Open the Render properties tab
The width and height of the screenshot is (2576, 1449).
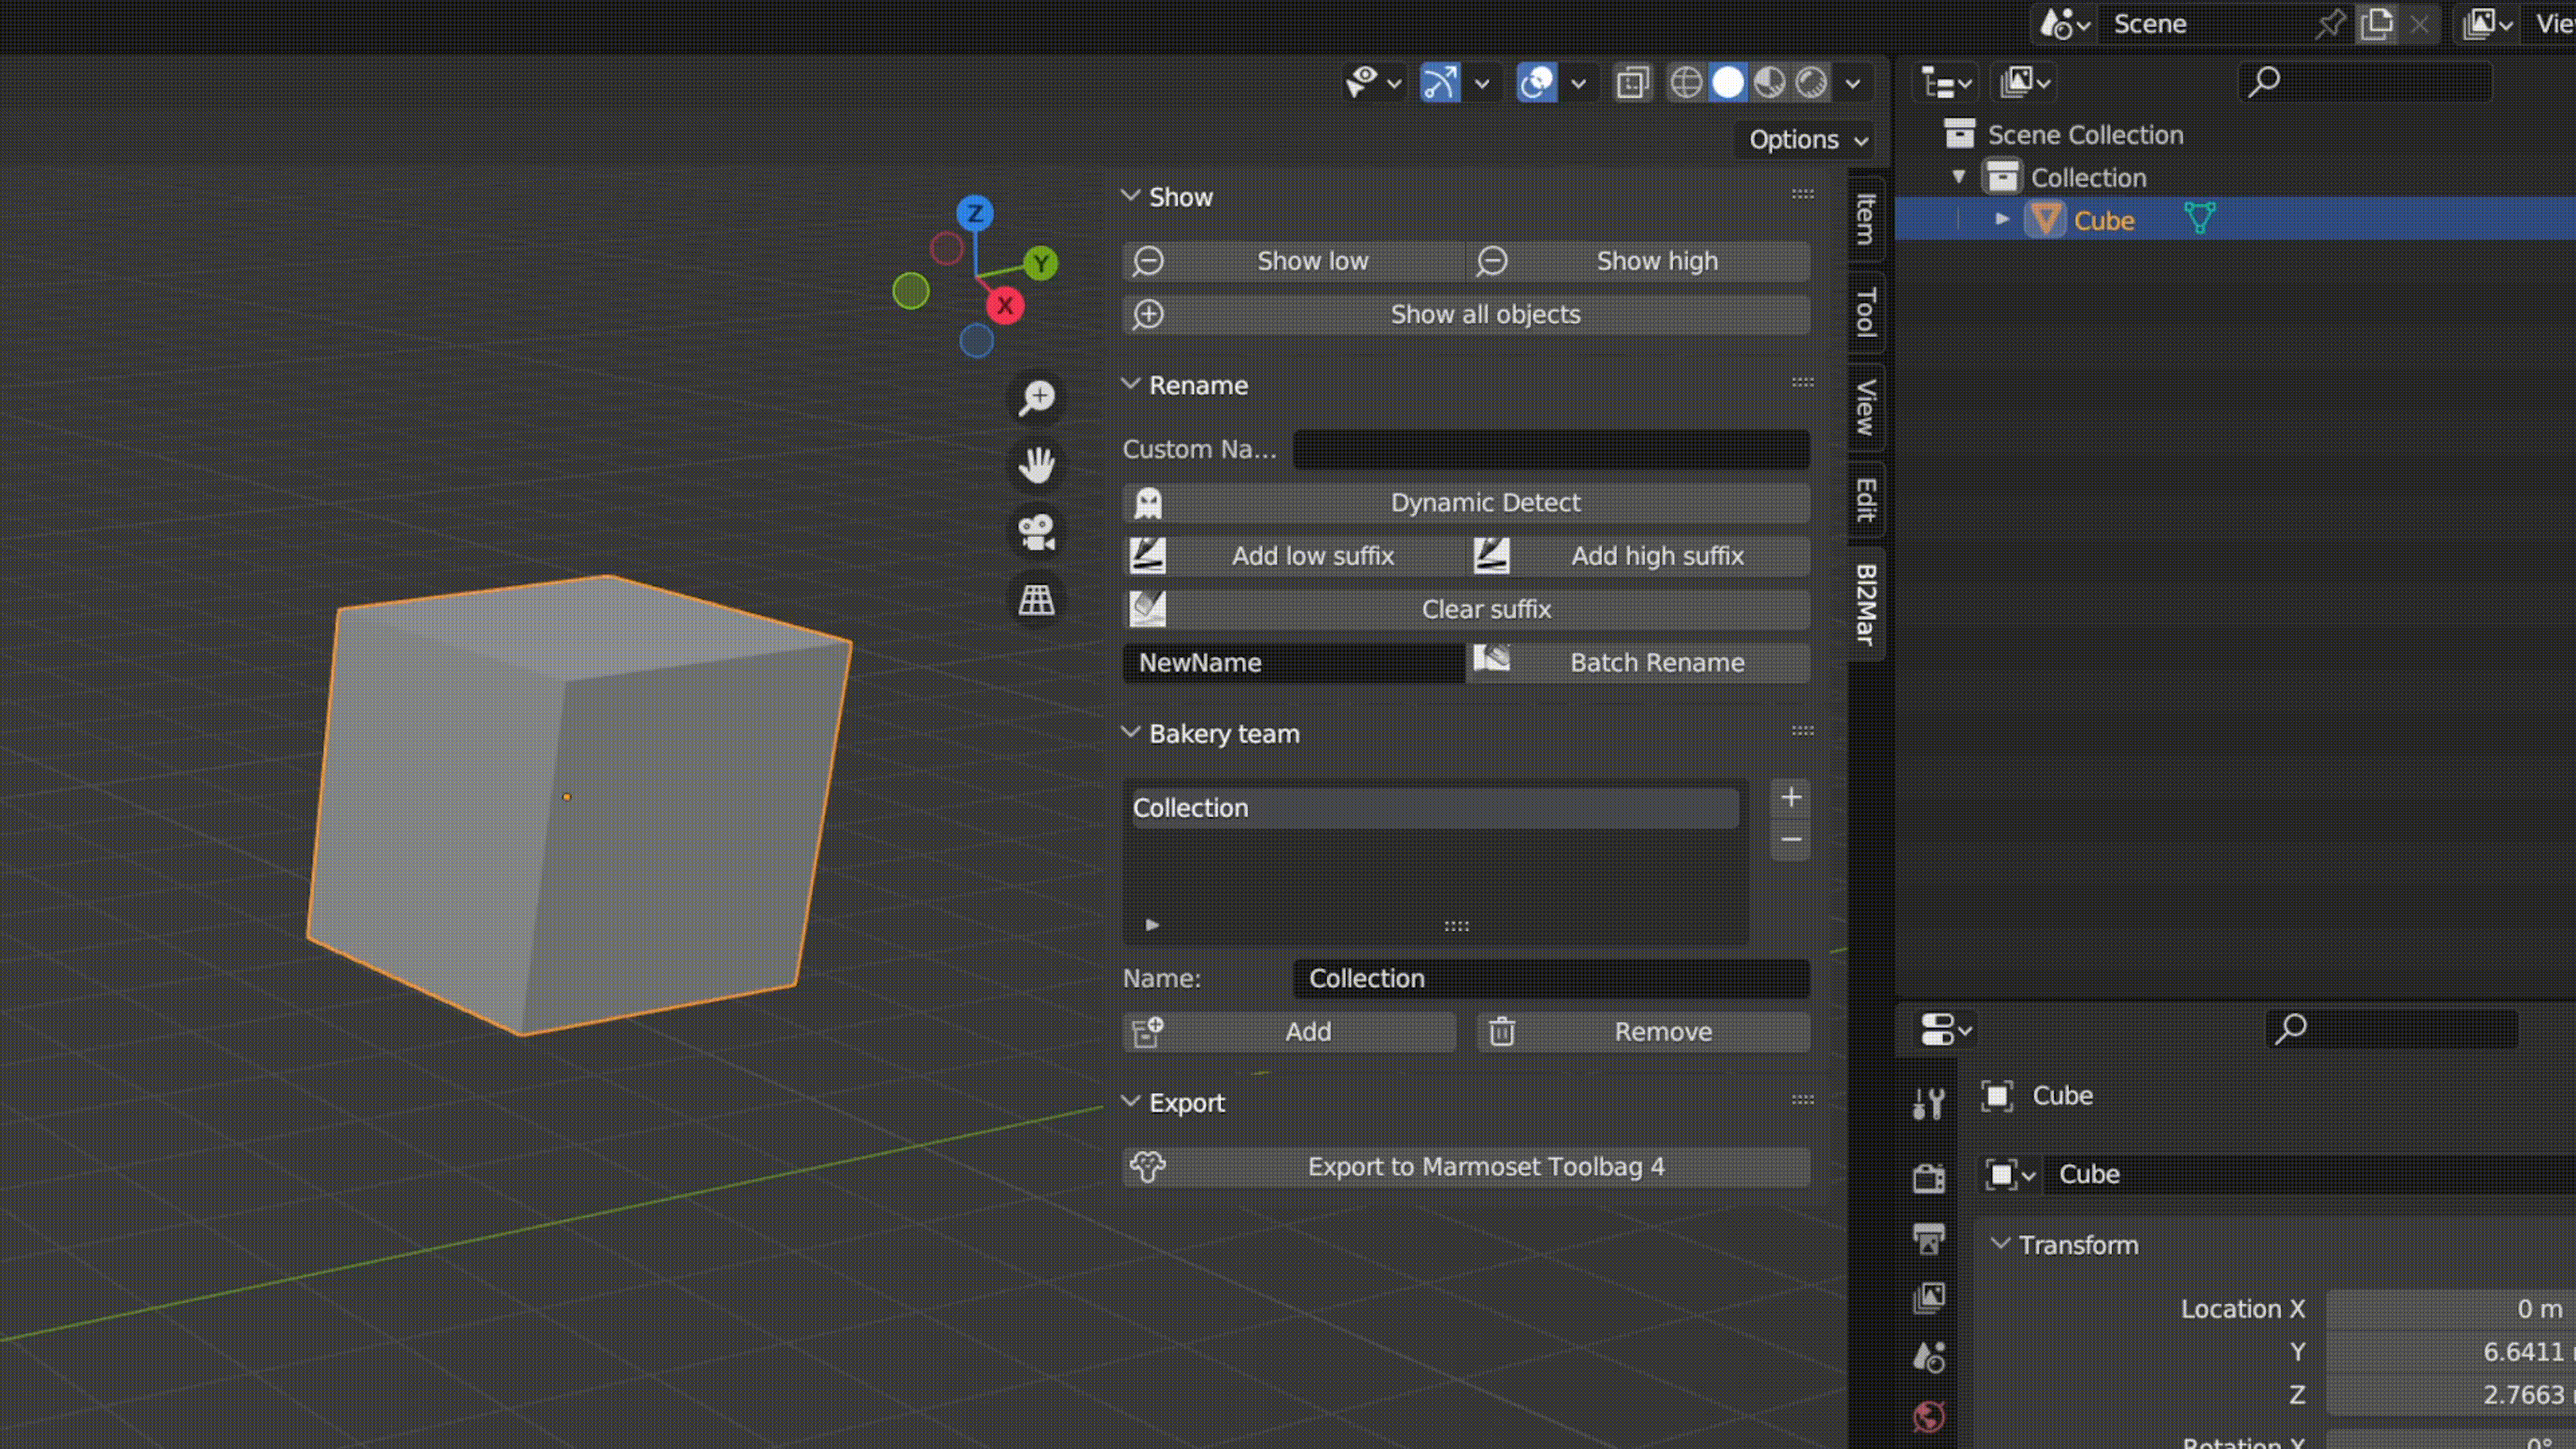click(x=1929, y=1177)
